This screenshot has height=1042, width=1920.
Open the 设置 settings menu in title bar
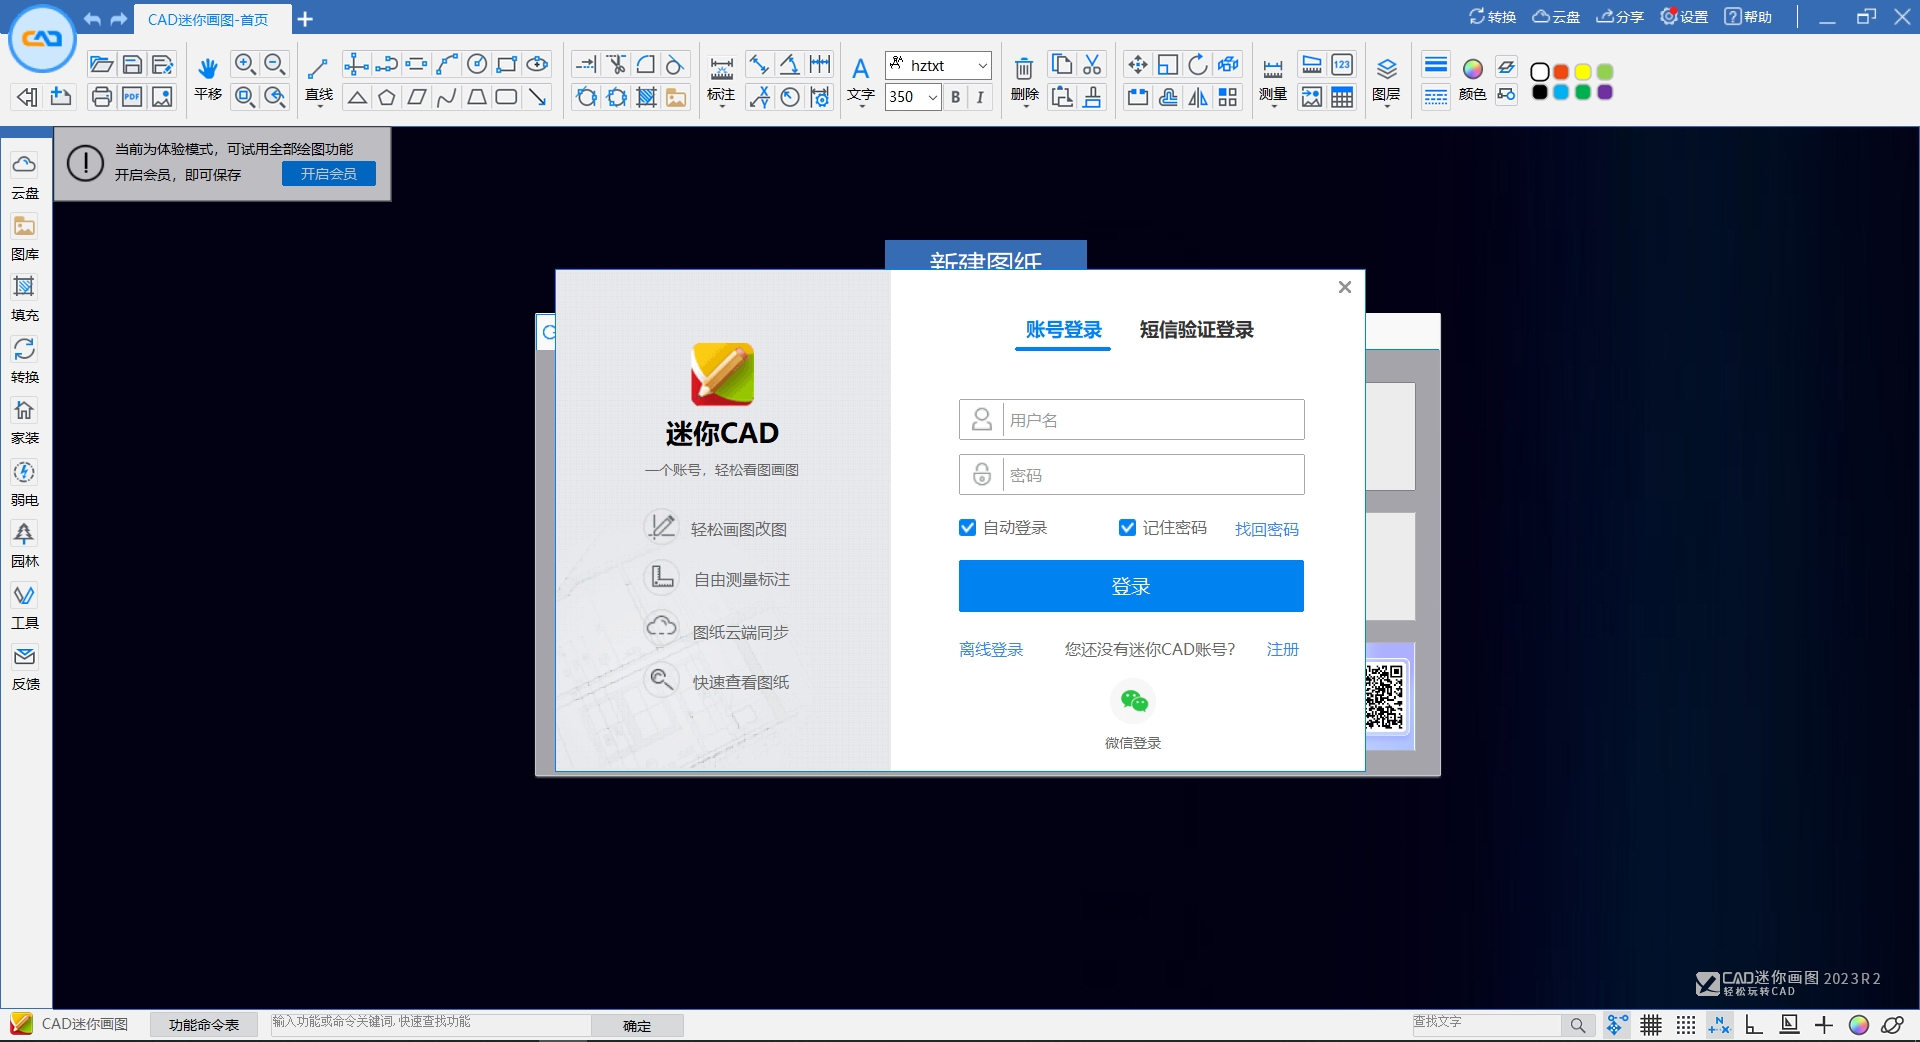coord(1684,16)
